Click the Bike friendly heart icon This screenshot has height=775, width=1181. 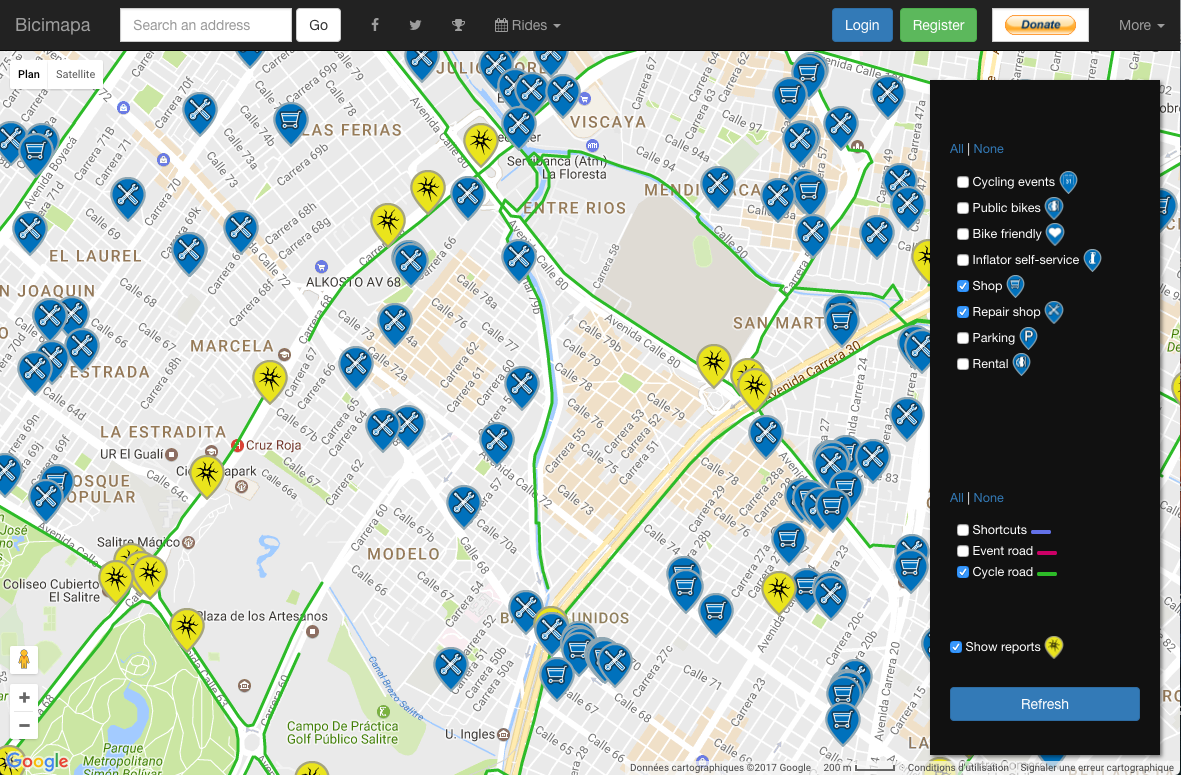click(x=1054, y=233)
